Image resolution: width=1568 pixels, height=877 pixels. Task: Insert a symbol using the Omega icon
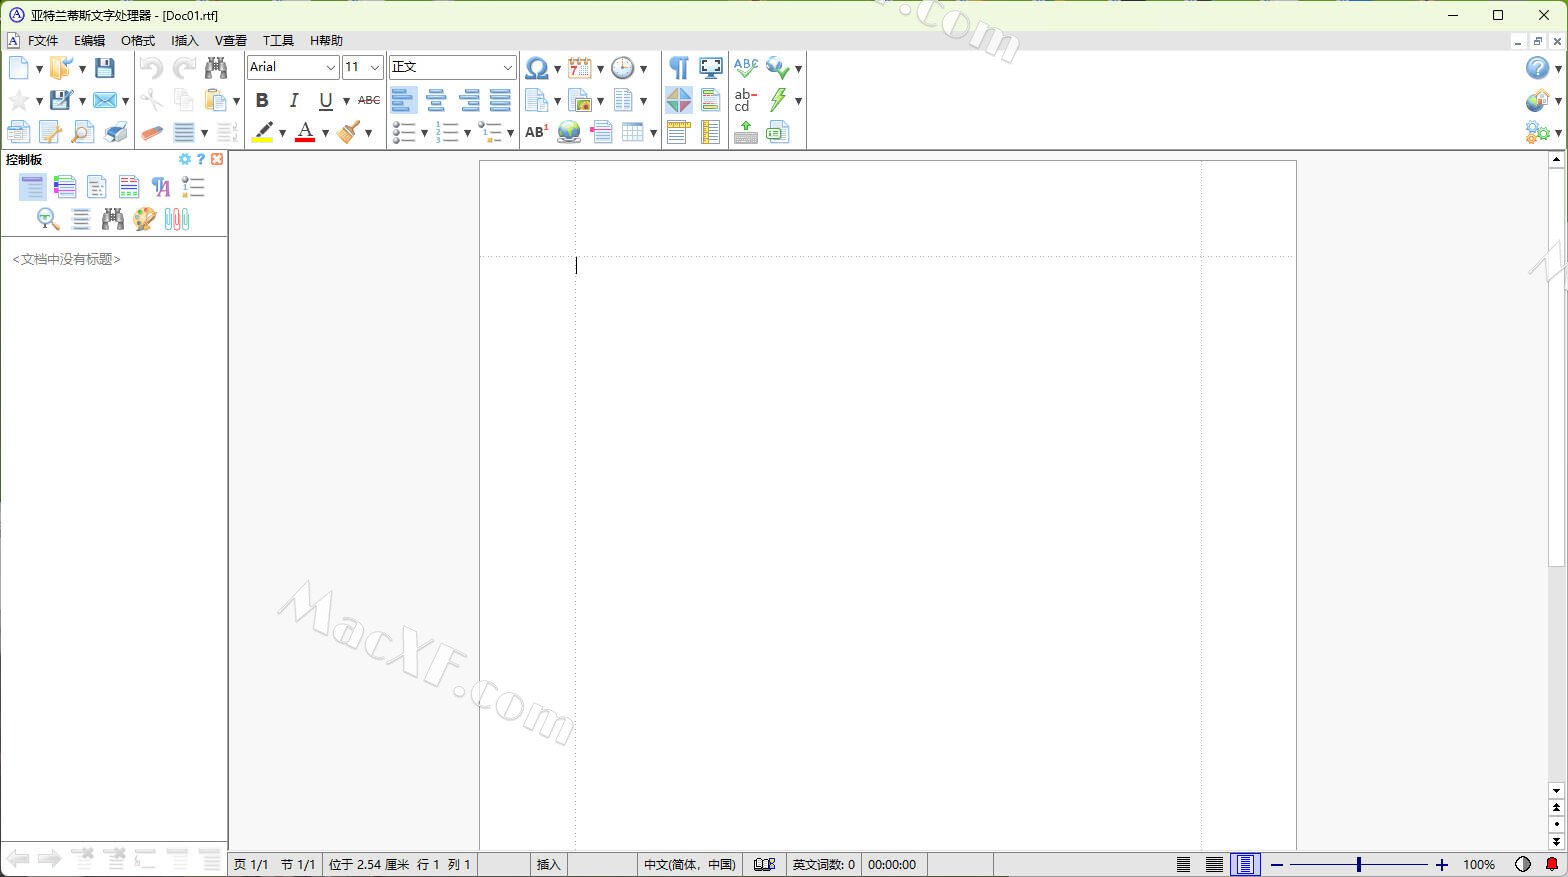coord(537,68)
